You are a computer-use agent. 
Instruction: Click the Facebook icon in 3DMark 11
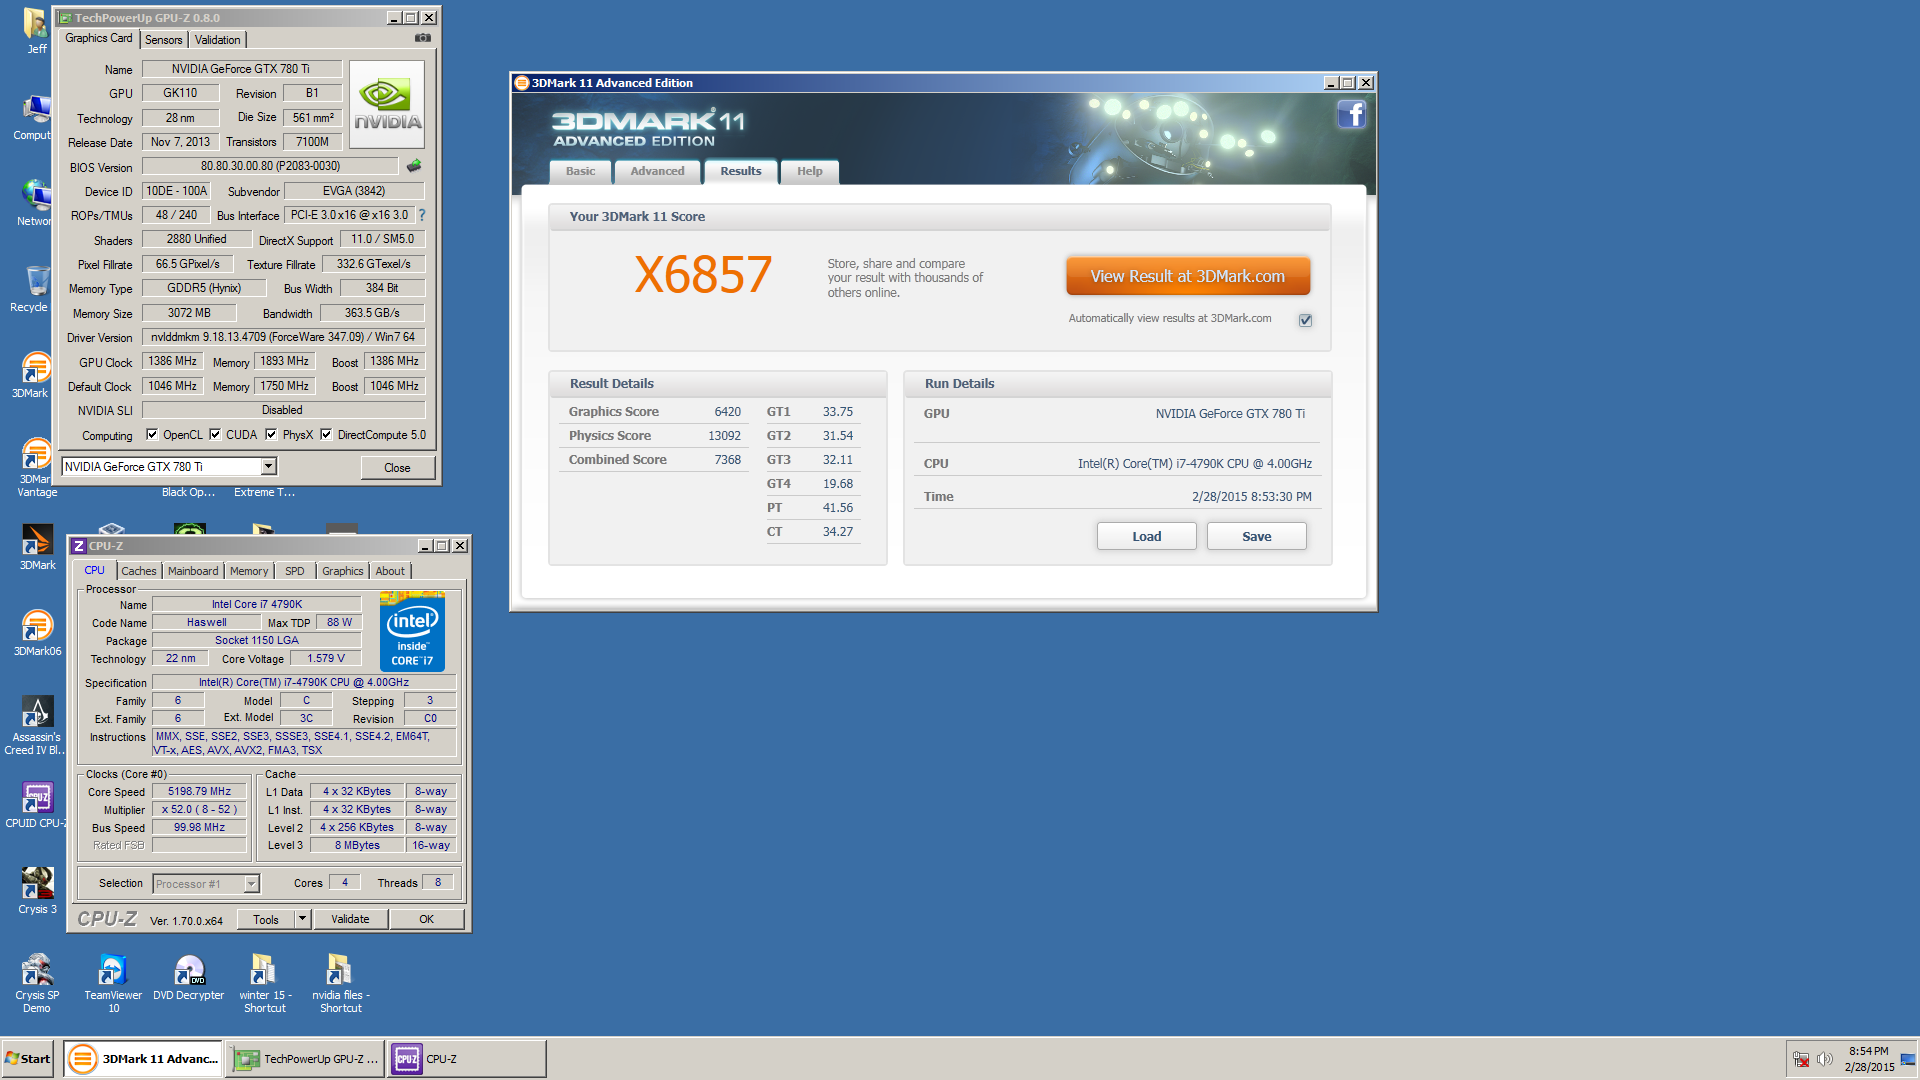point(1351,115)
